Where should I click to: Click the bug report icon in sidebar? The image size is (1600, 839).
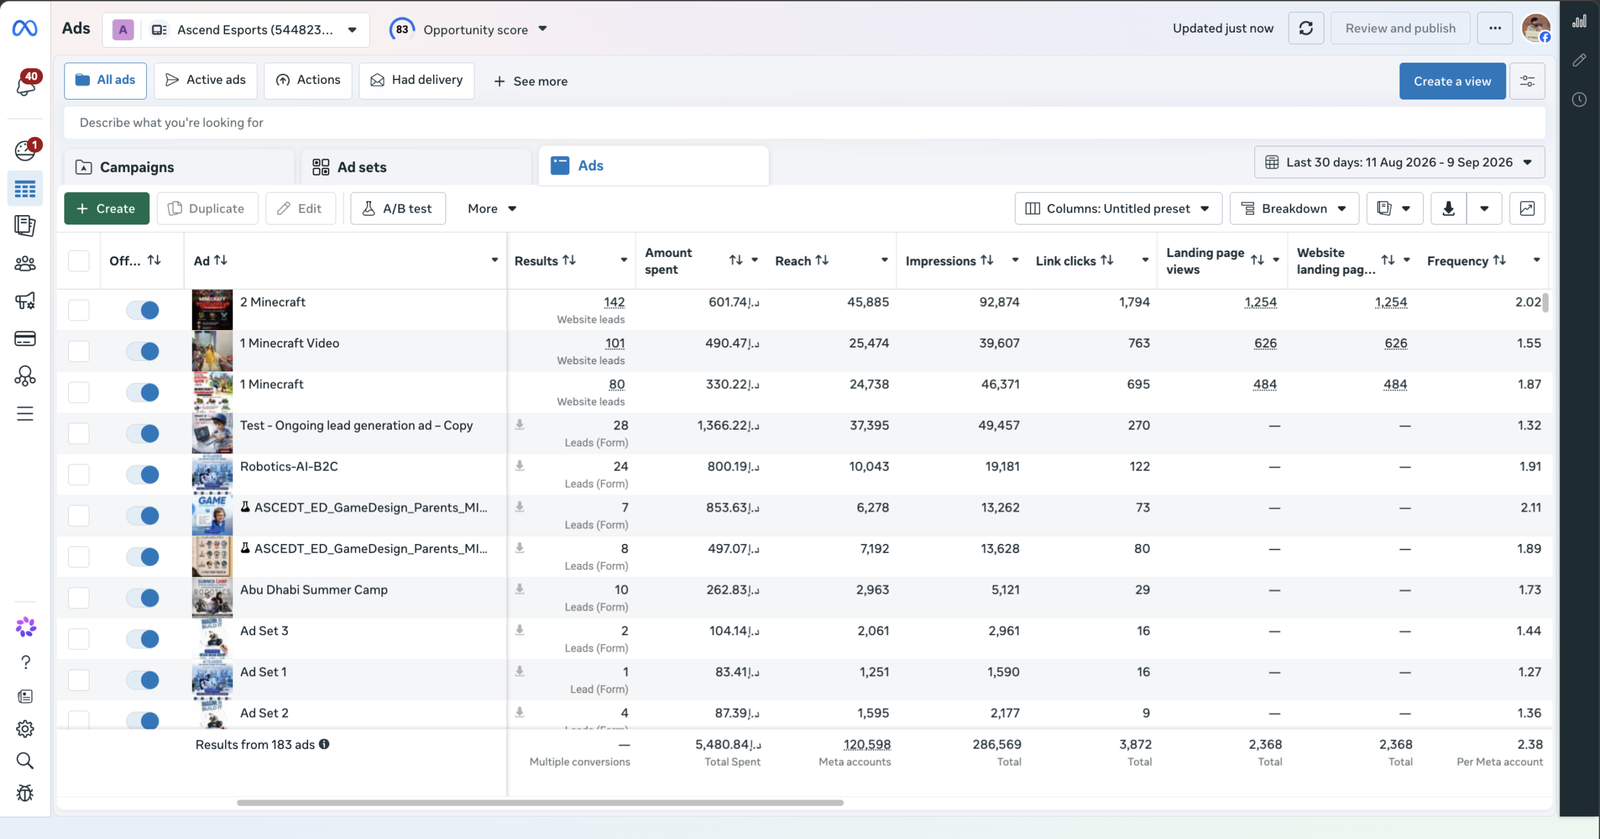coord(25,793)
